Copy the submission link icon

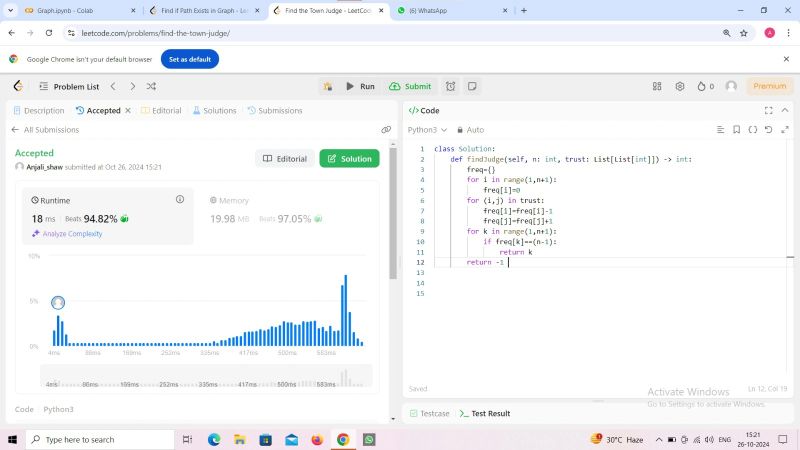point(386,130)
